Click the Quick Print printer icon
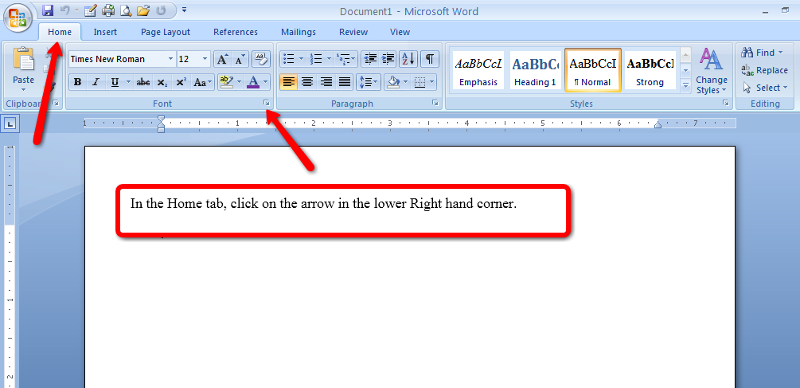 108,10
